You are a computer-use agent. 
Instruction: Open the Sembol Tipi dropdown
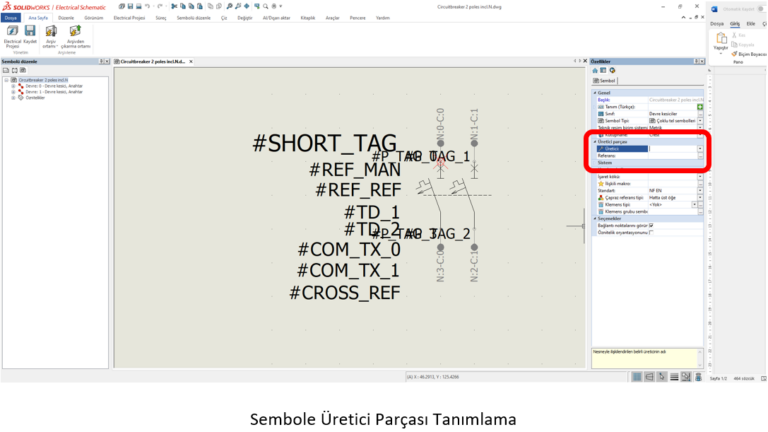tap(700, 120)
